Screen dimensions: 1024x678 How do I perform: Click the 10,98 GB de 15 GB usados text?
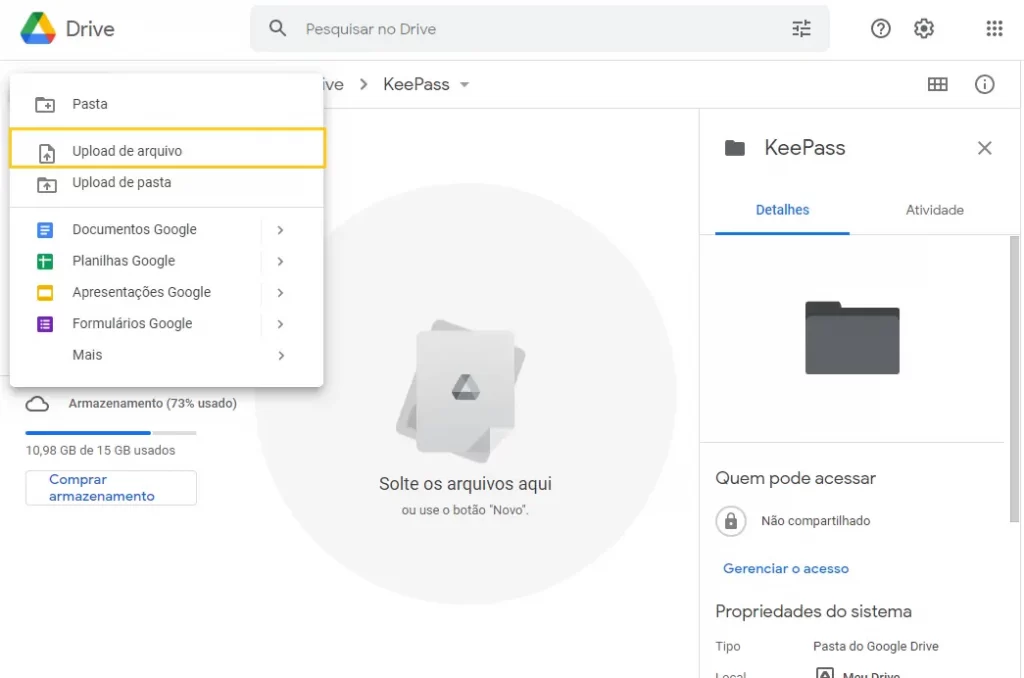click(x=101, y=451)
